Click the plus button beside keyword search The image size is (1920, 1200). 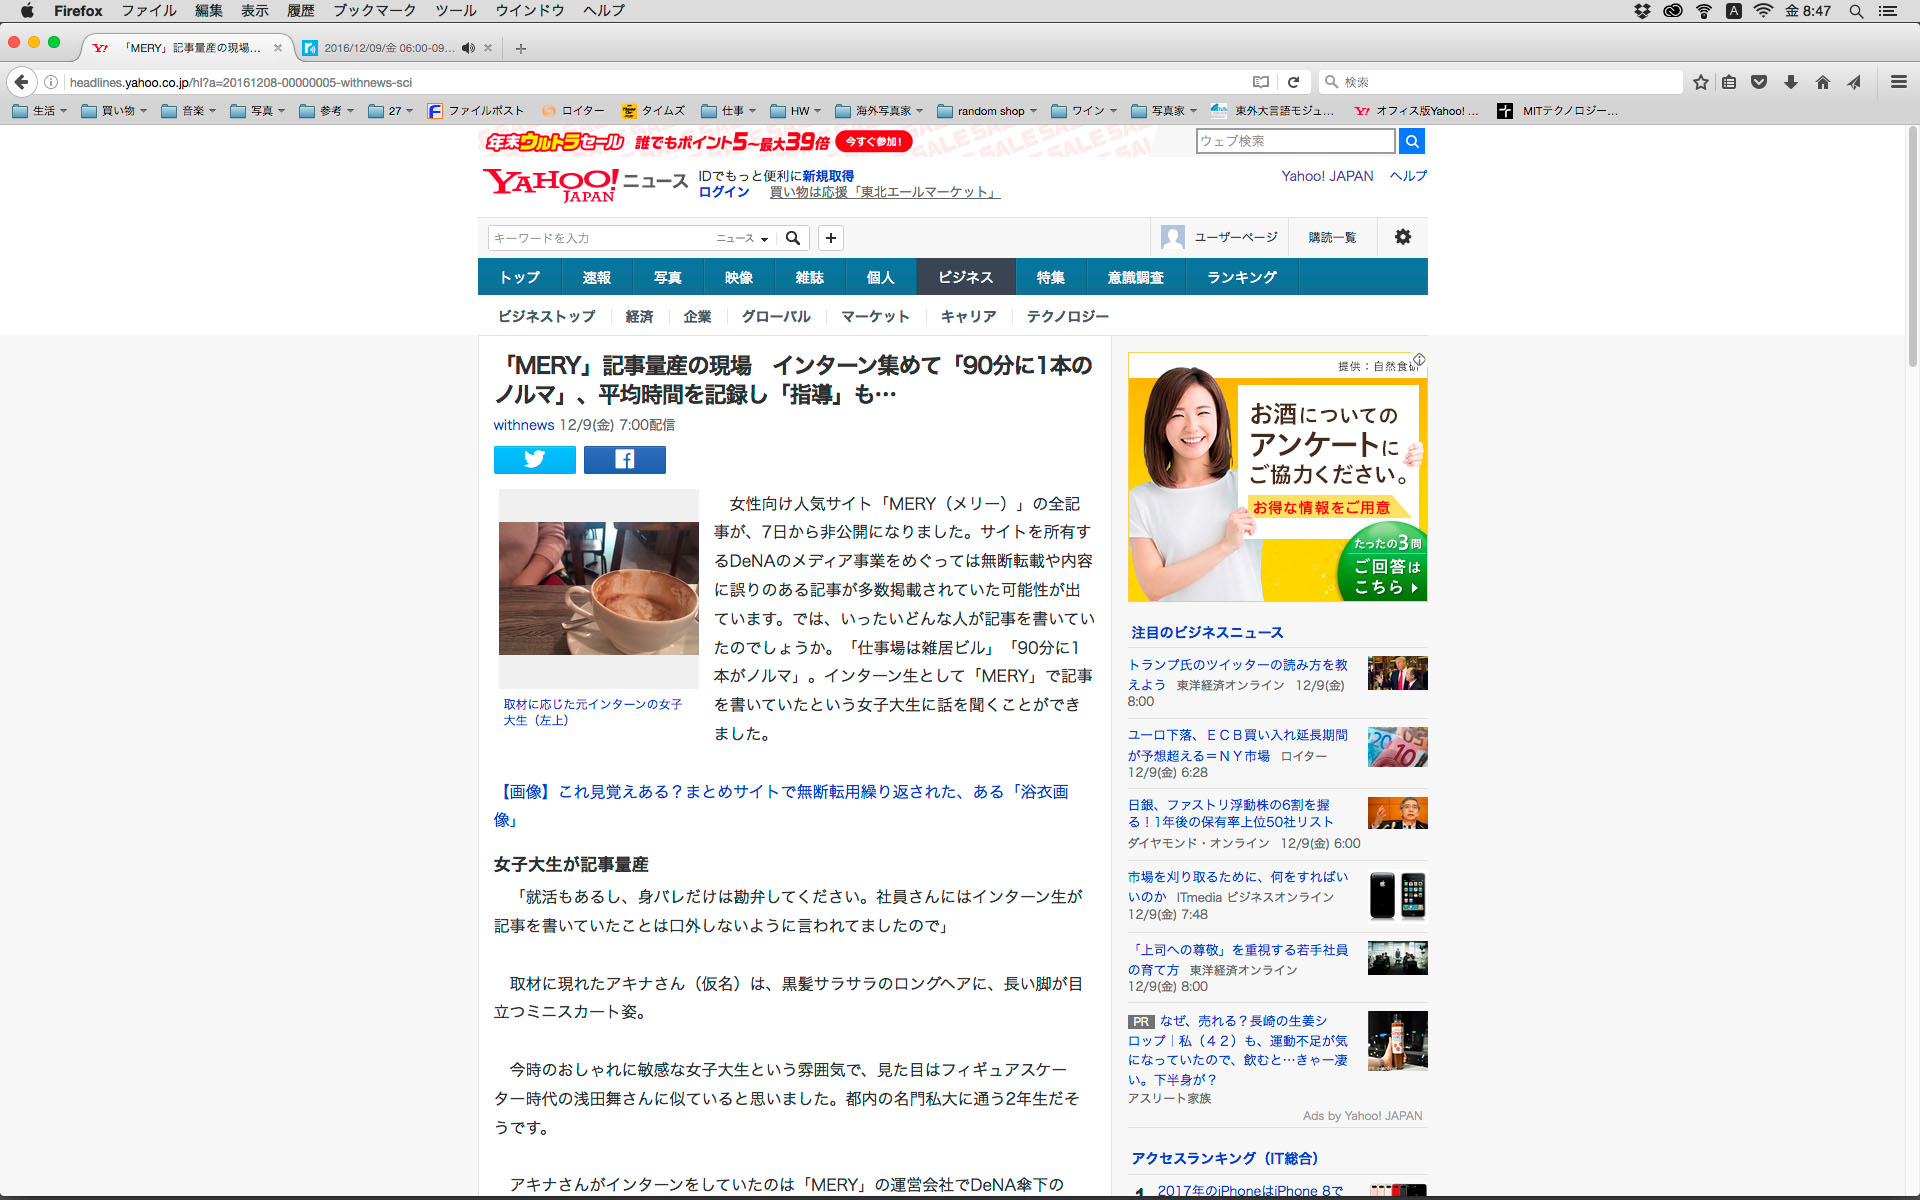pyautogui.click(x=830, y=238)
